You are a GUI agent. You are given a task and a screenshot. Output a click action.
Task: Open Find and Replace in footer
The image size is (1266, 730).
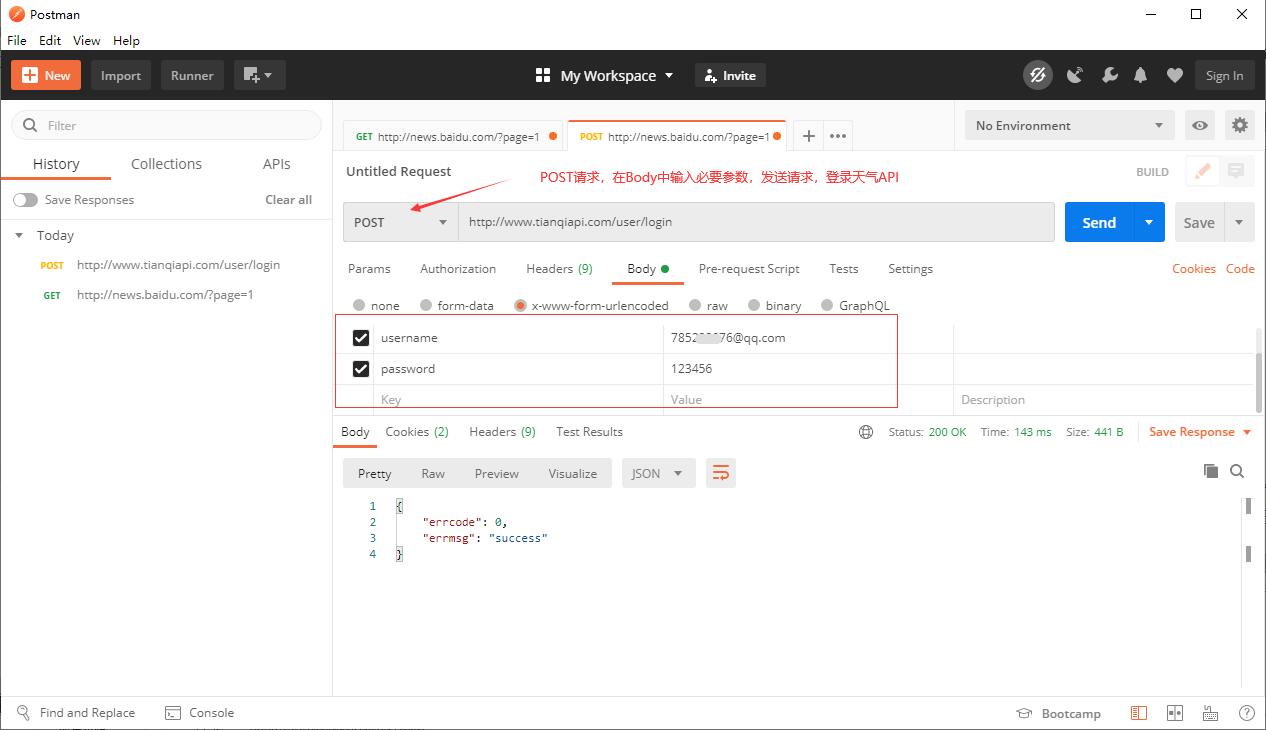click(76, 713)
